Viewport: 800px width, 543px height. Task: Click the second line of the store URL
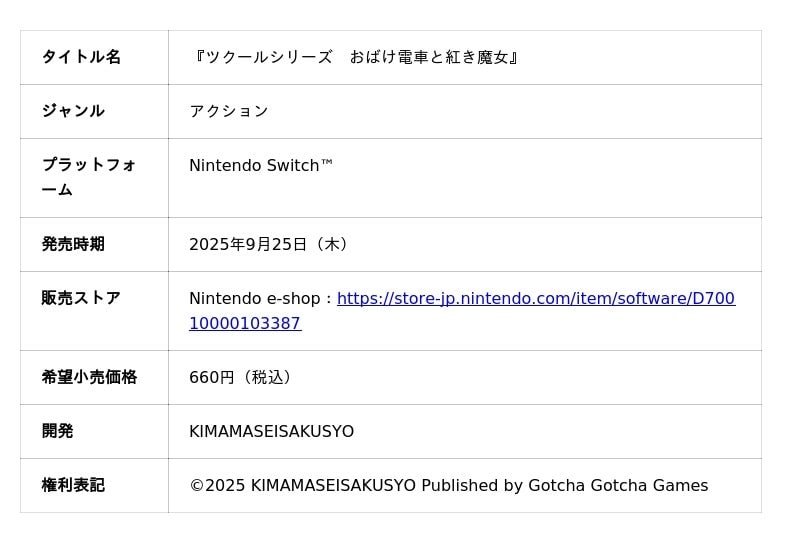245,323
